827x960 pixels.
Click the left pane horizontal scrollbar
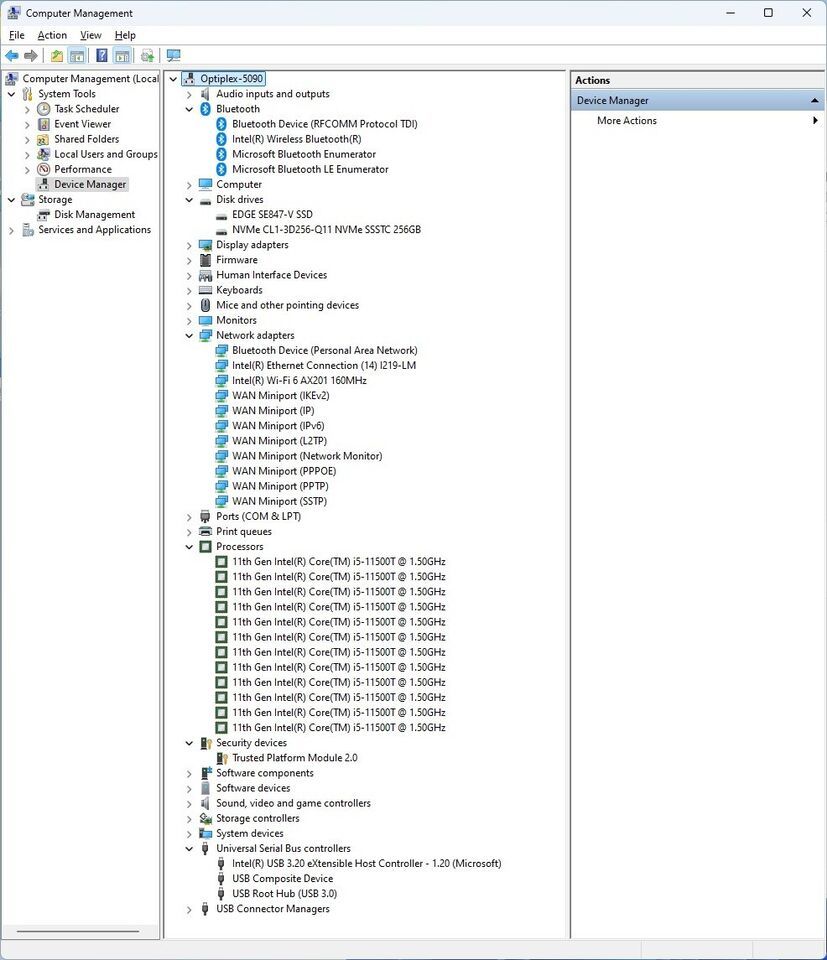click(x=78, y=932)
